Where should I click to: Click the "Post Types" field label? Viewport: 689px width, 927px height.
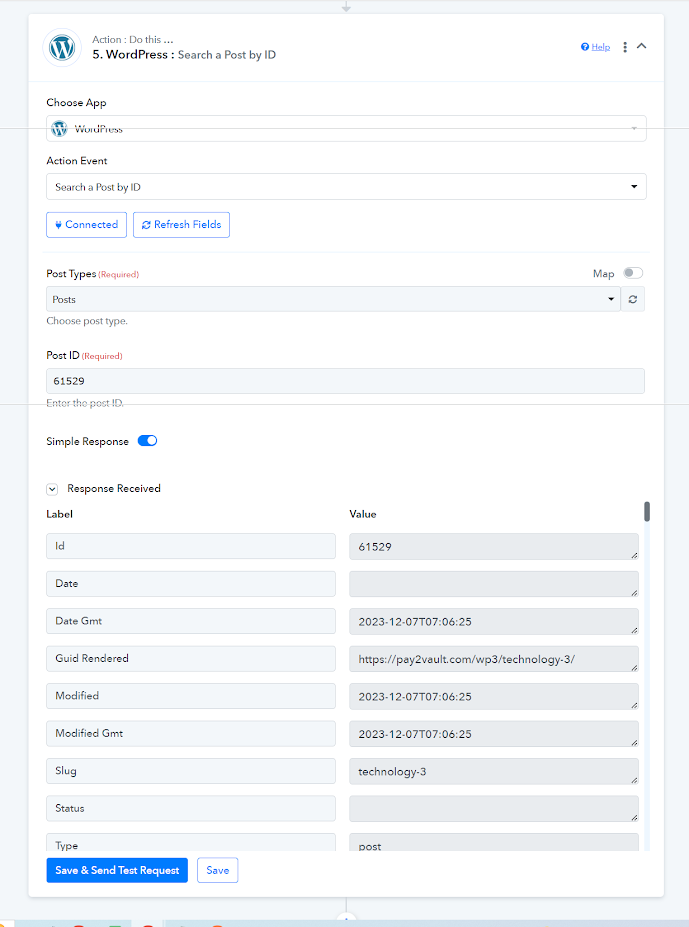point(71,274)
